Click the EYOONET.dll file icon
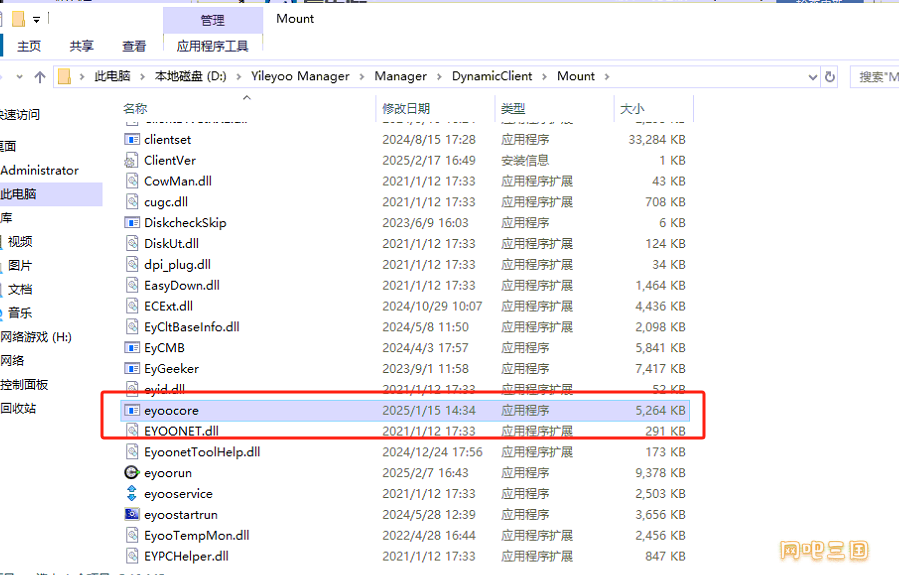Screen dimensions: 899x575 click(x=132, y=431)
